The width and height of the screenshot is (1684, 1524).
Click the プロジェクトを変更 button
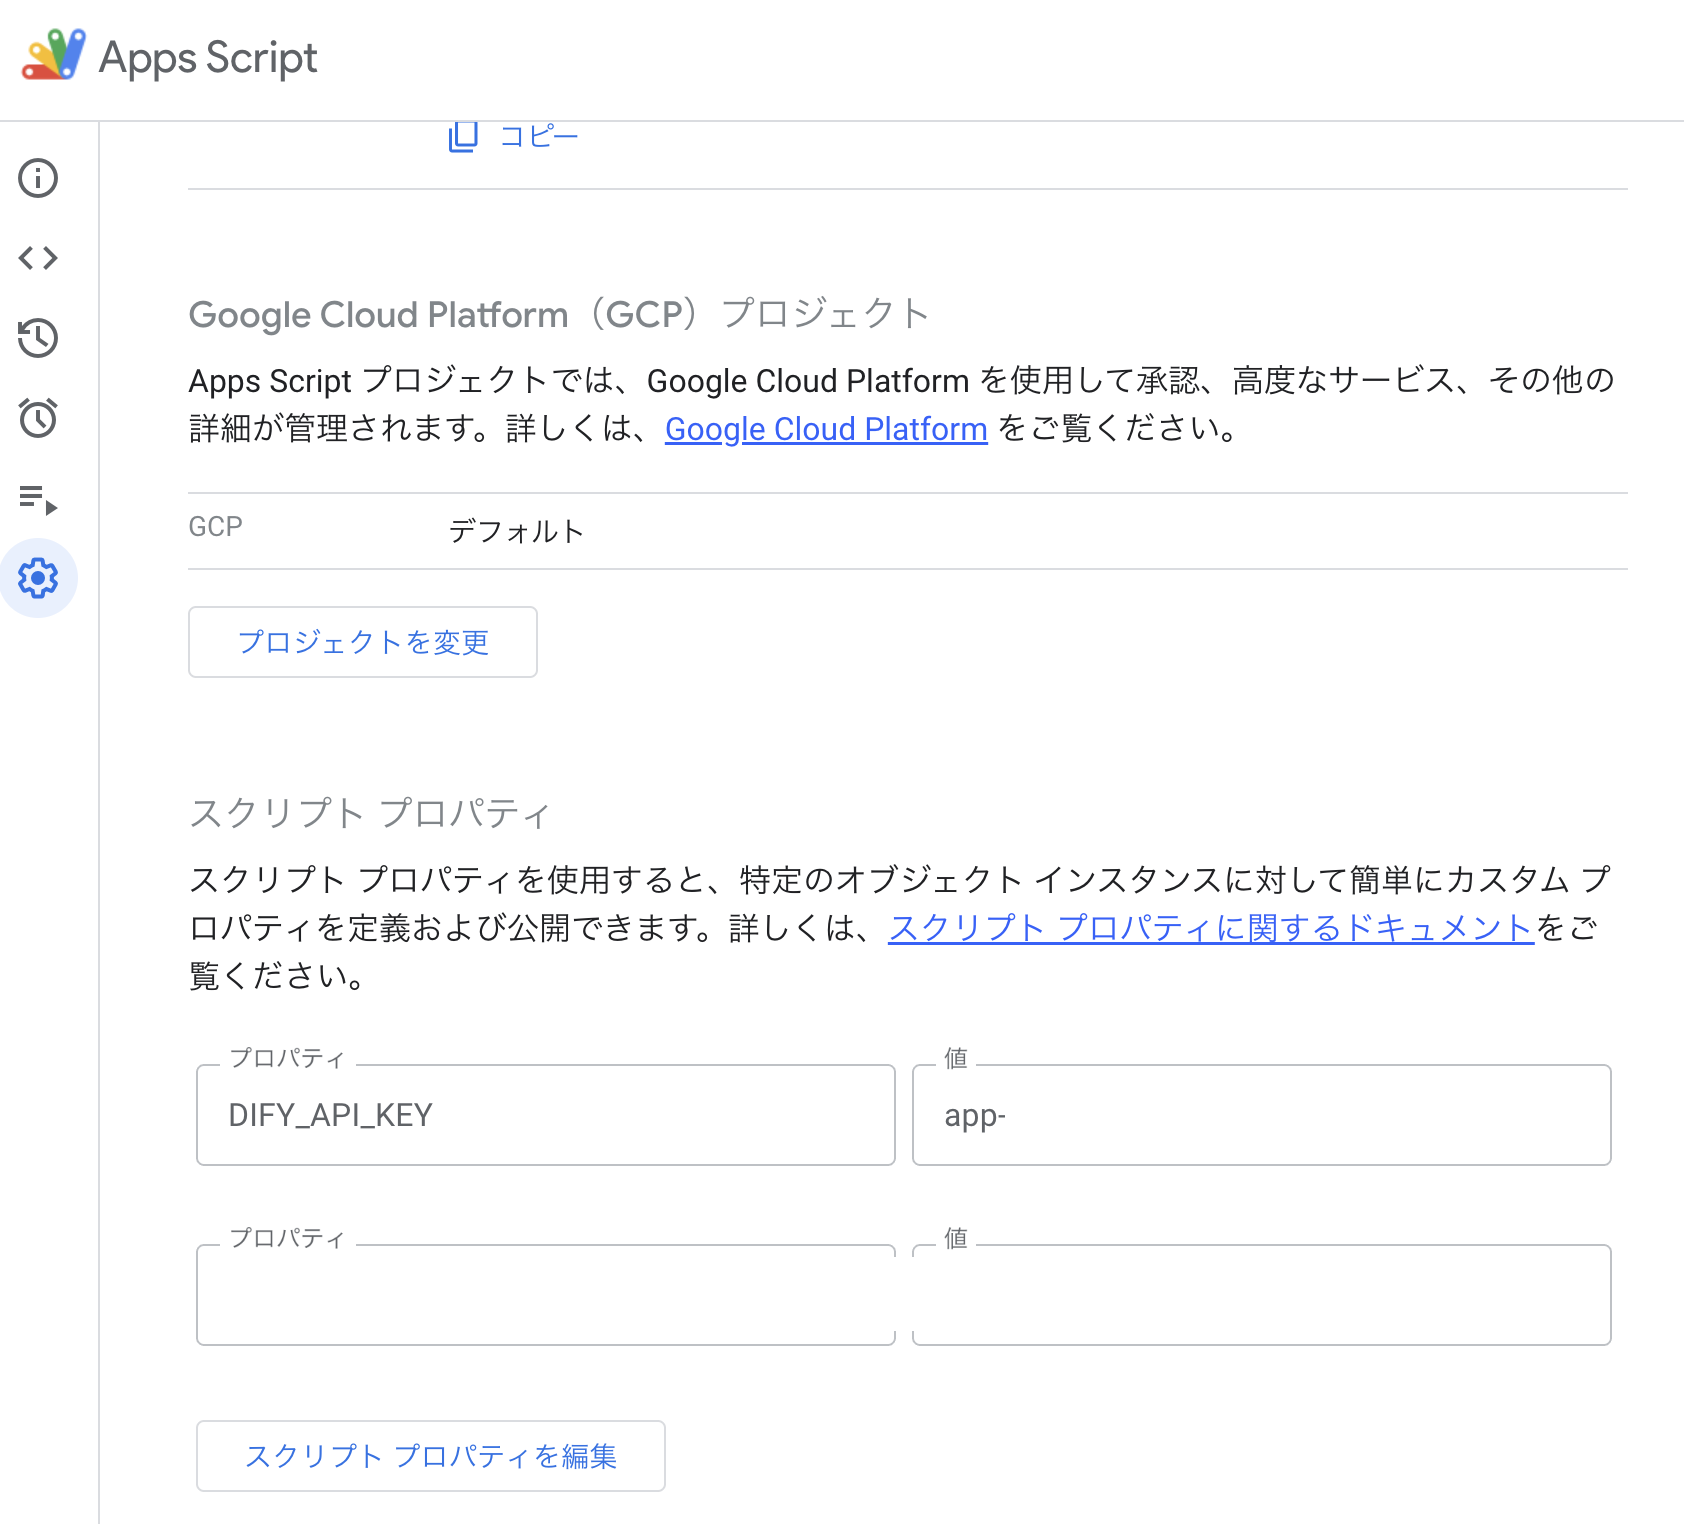click(x=362, y=642)
